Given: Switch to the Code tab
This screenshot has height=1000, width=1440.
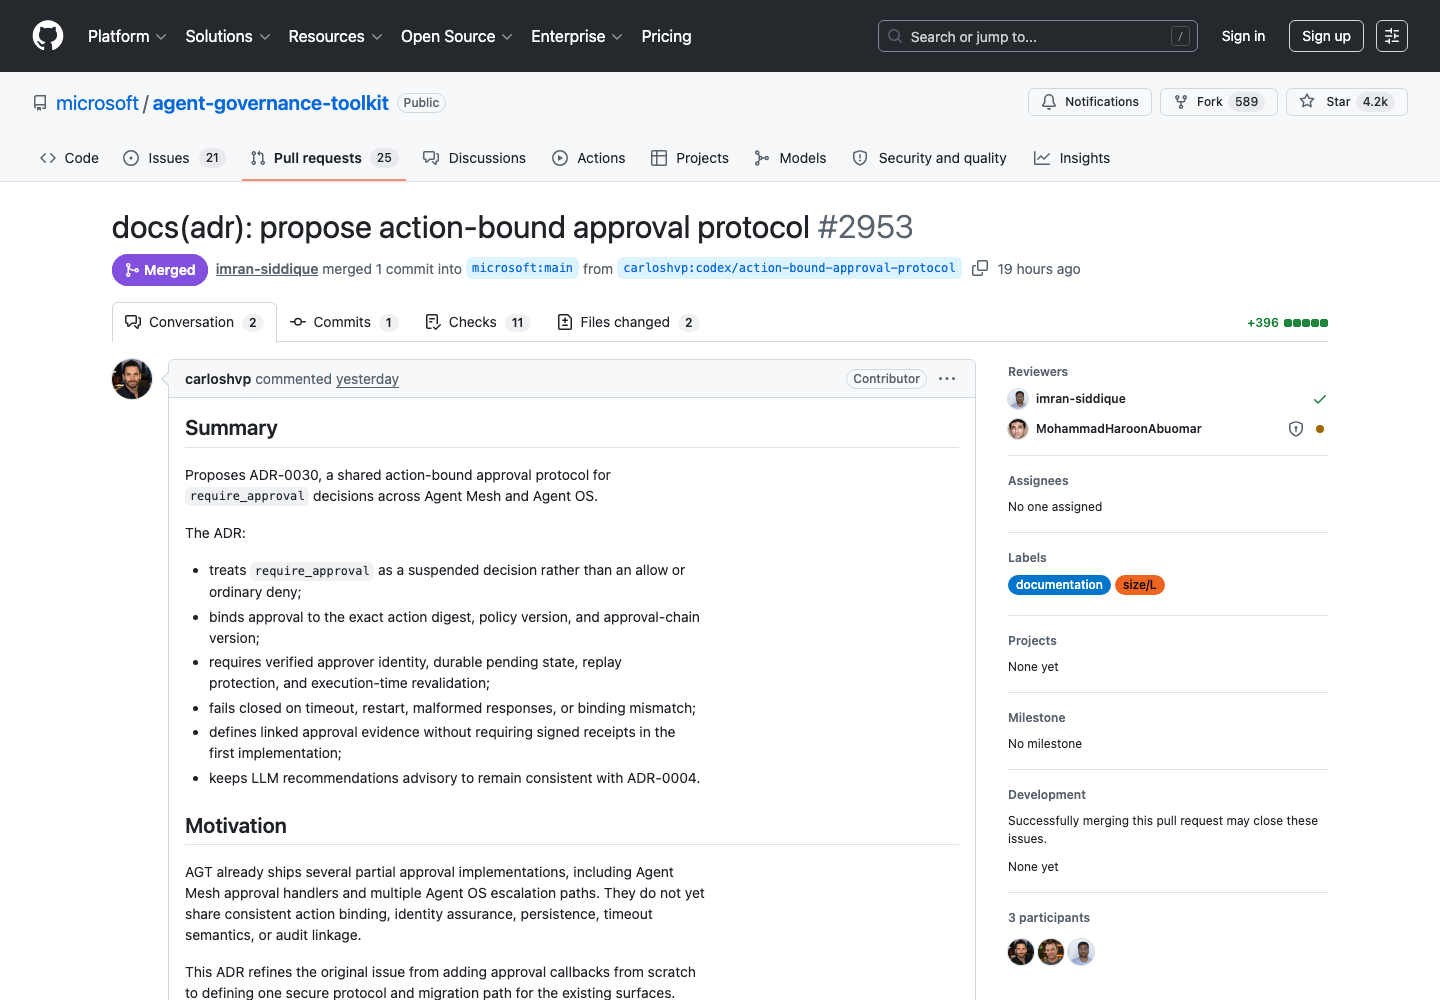Looking at the screenshot, I should [x=69, y=158].
